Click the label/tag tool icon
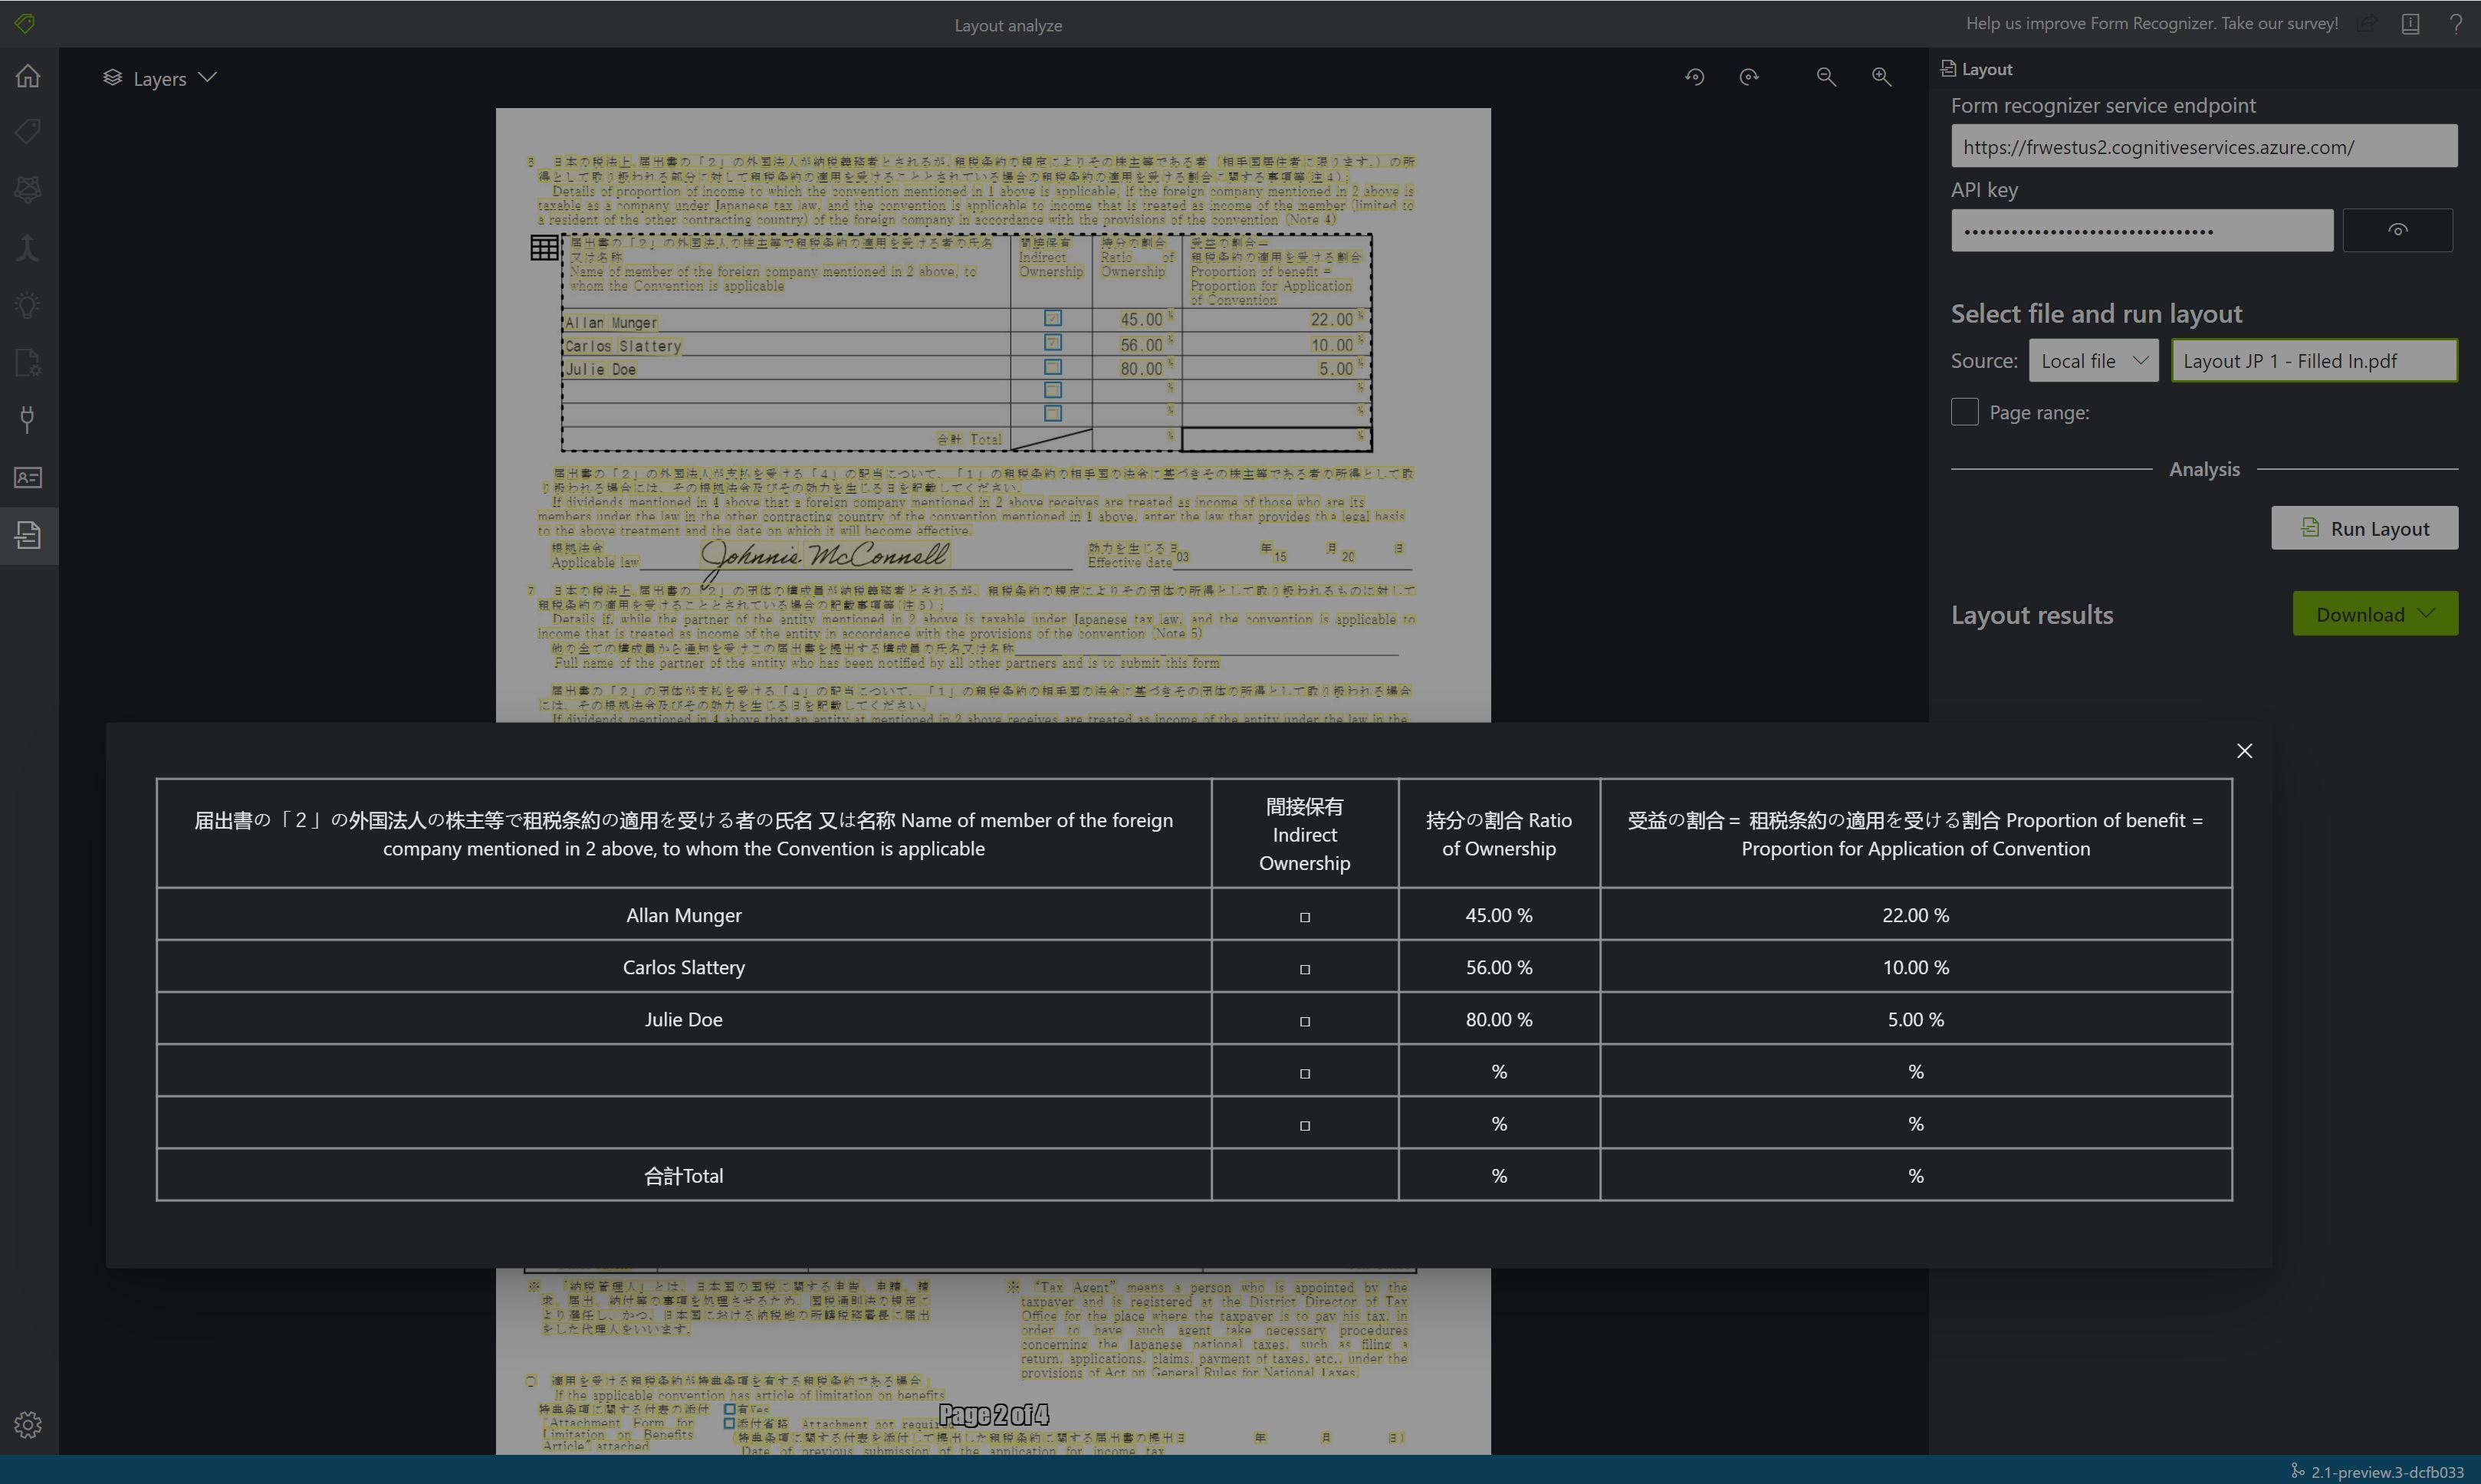 click(x=28, y=133)
